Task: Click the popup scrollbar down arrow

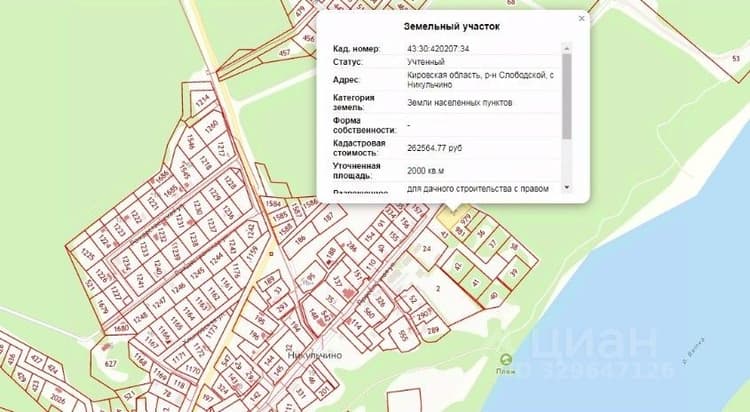Action: (x=567, y=187)
